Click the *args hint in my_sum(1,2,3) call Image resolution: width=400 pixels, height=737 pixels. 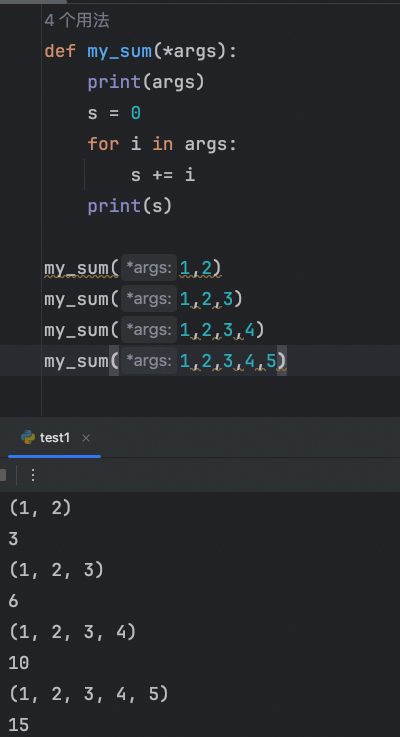click(149, 299)
